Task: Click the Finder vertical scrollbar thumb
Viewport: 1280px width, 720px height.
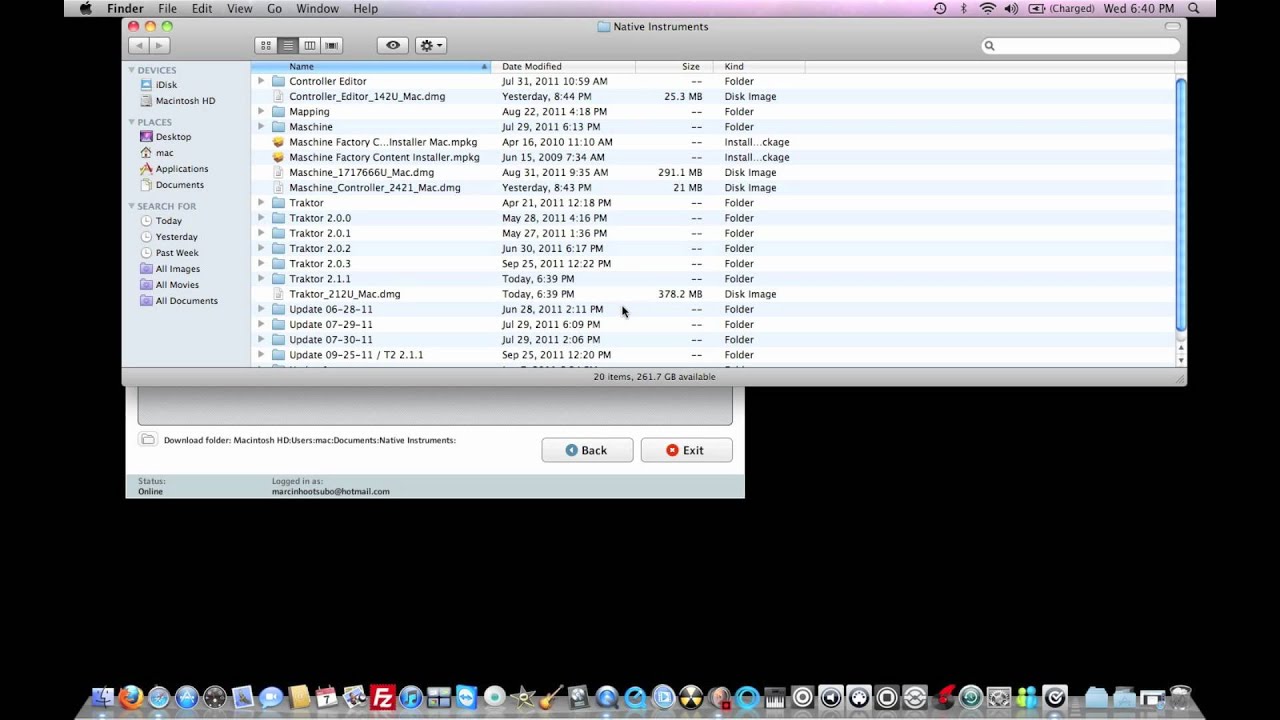Action: coord(1181,204)
